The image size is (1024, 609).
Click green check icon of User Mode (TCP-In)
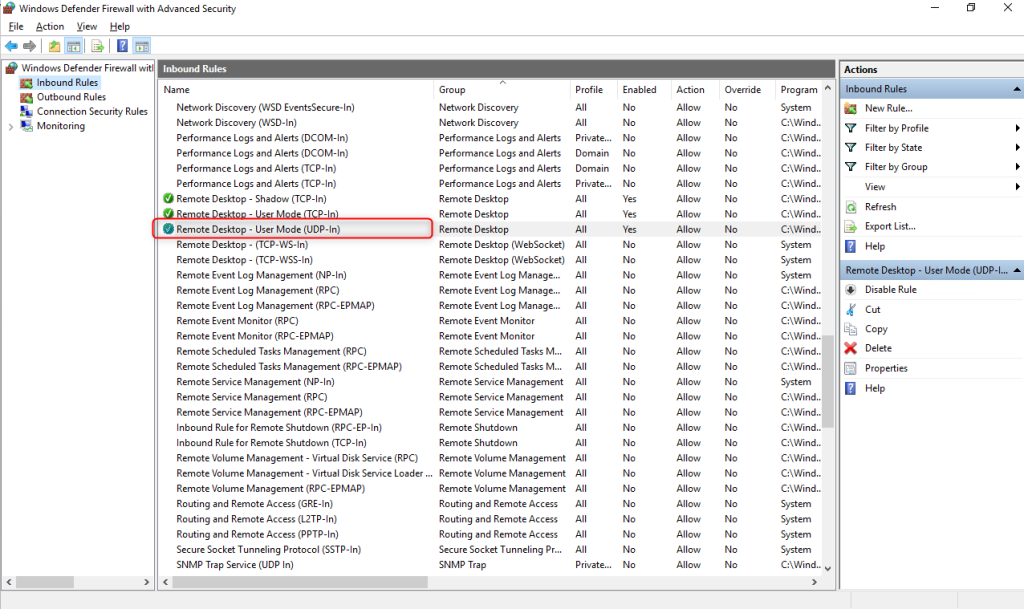[x=168, y=213]
